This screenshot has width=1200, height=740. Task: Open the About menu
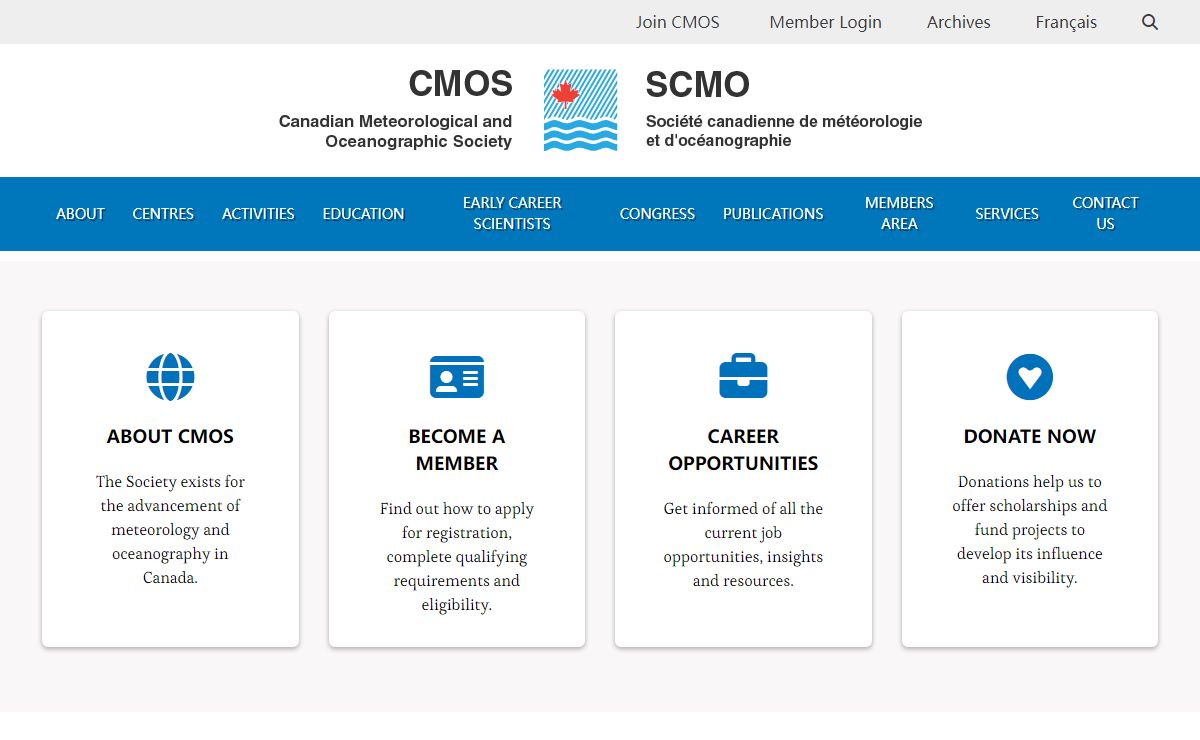pyautogui.click(x=80, y=214)
